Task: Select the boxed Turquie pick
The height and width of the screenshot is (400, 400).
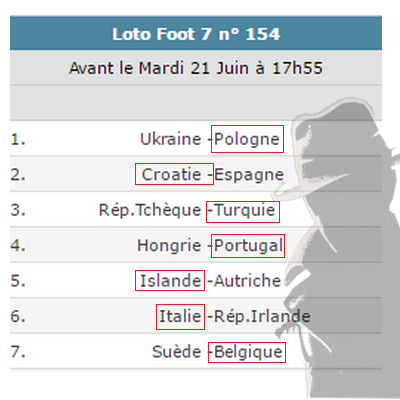Action: 243,212
